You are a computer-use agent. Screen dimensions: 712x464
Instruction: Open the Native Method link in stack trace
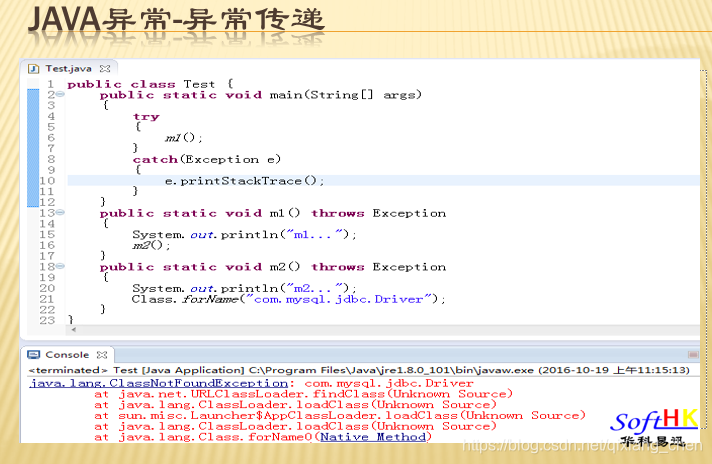pos(373,437)
